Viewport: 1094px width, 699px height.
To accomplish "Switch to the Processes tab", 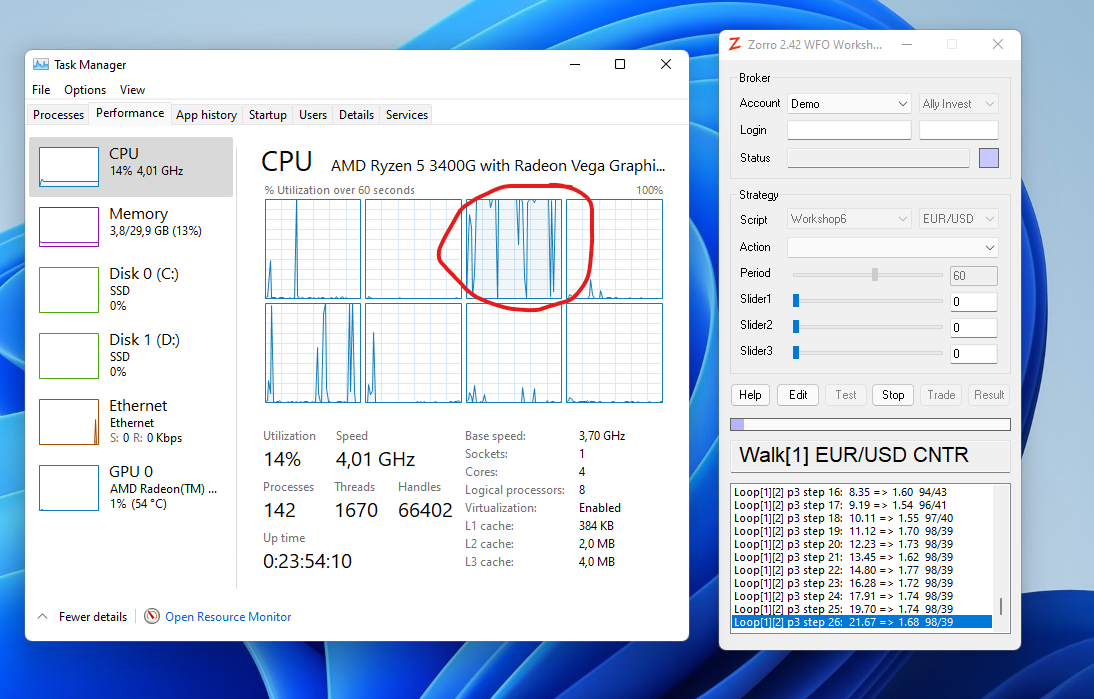I will [x=58, y=115].
